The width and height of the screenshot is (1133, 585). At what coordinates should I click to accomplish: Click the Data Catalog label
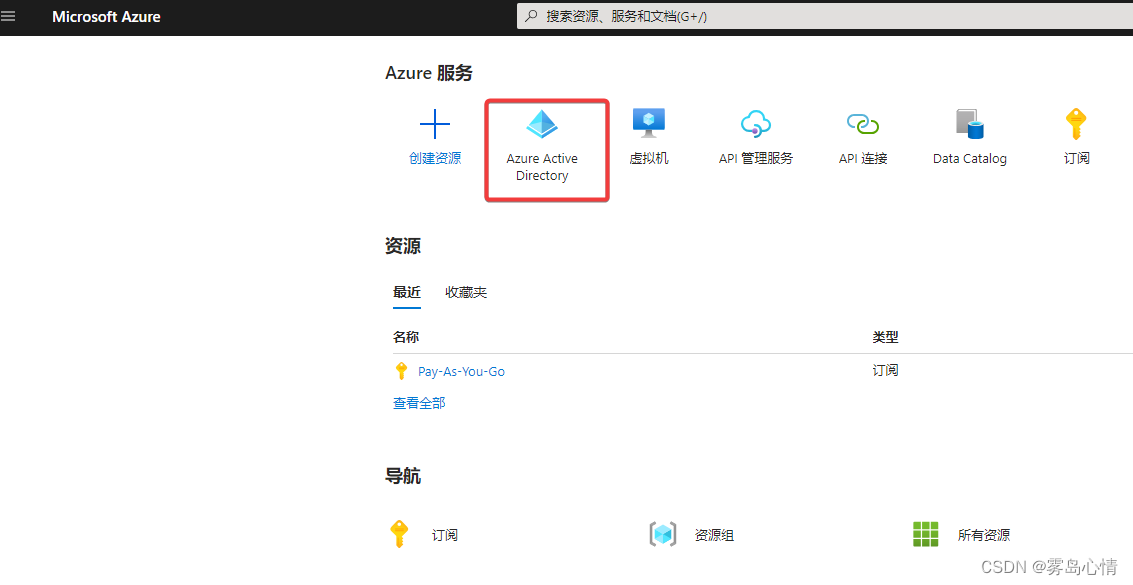tap(970, 158)
